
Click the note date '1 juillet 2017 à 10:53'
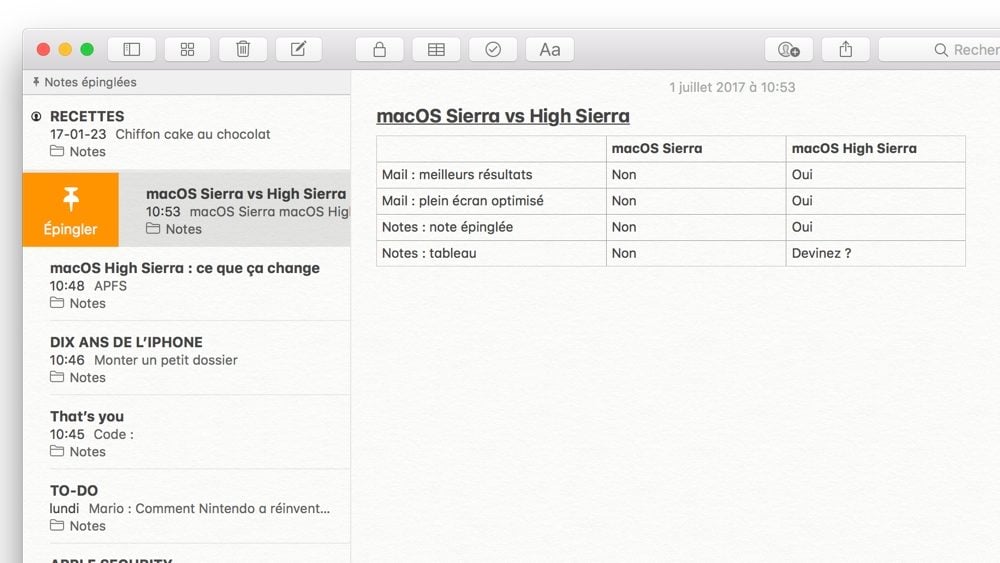tap(732, 87)
